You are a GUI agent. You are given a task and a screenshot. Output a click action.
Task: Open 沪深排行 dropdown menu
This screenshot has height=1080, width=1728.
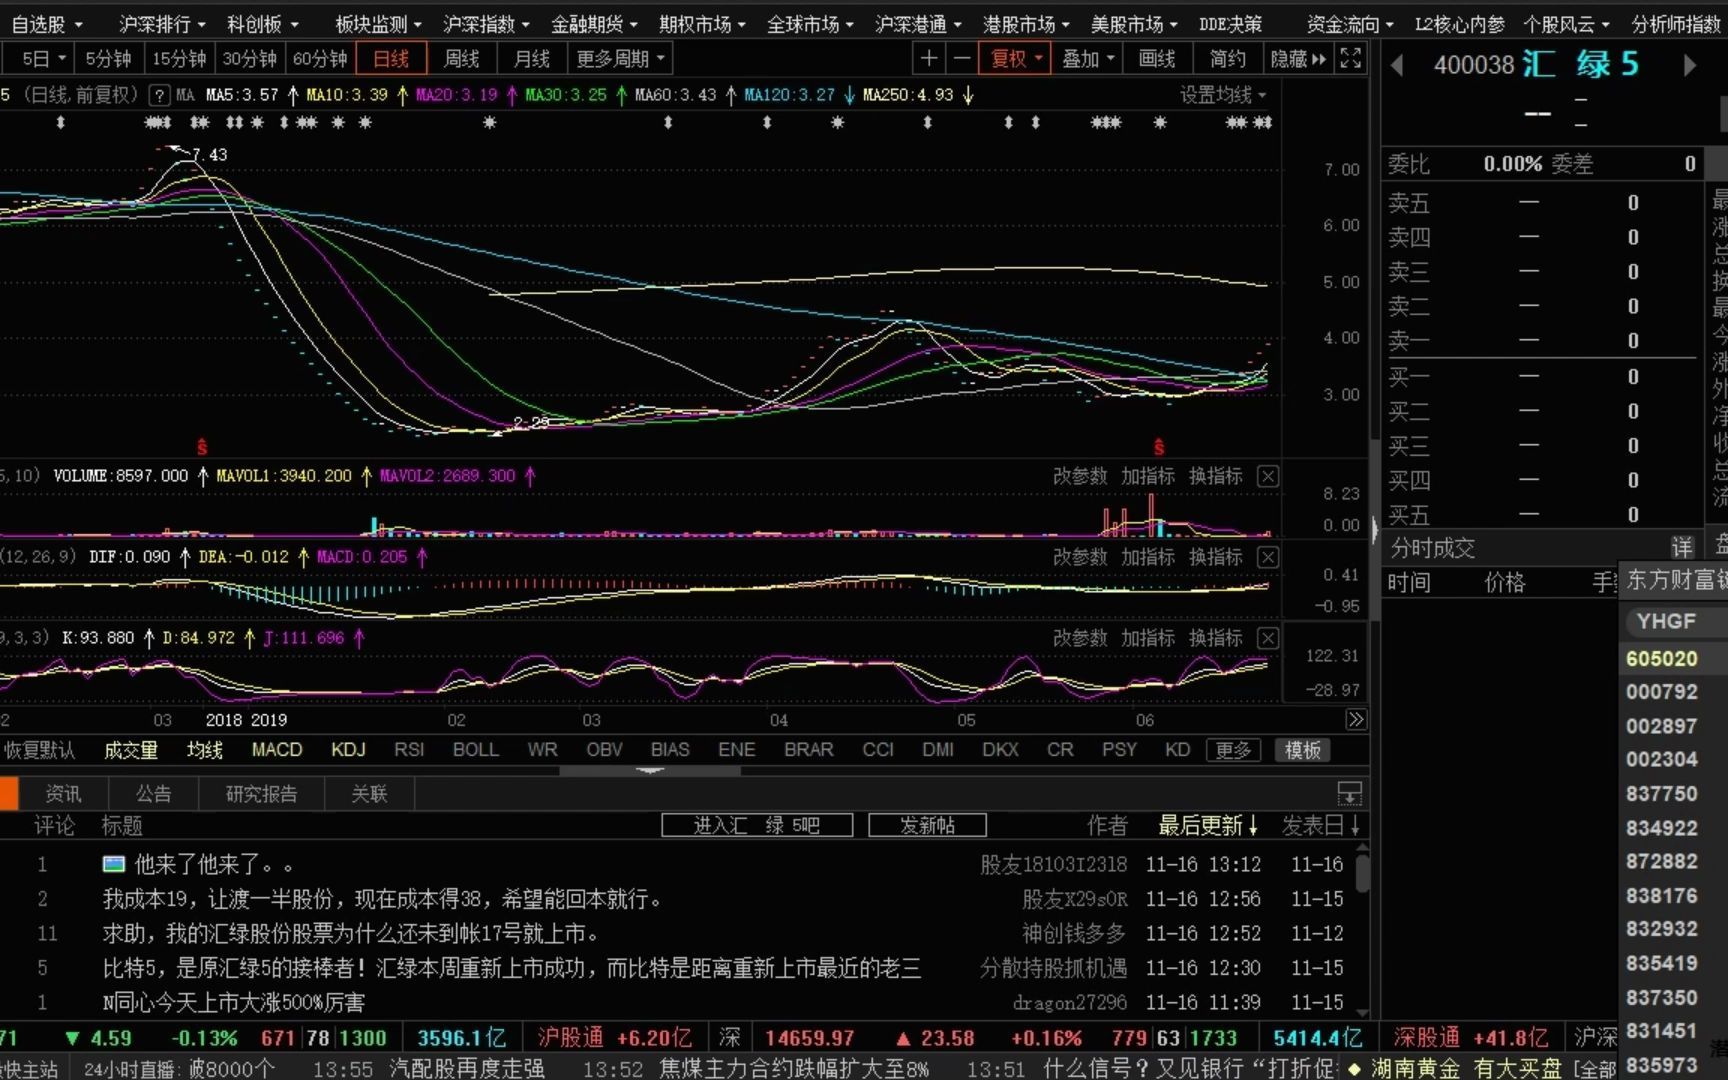pos(162,24)
